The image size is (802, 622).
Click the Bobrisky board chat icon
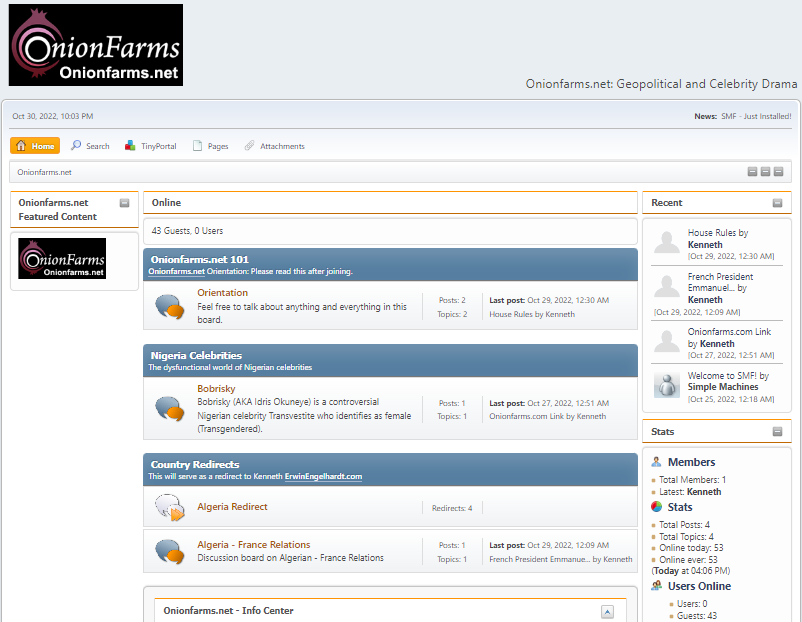tap(170, 409)
